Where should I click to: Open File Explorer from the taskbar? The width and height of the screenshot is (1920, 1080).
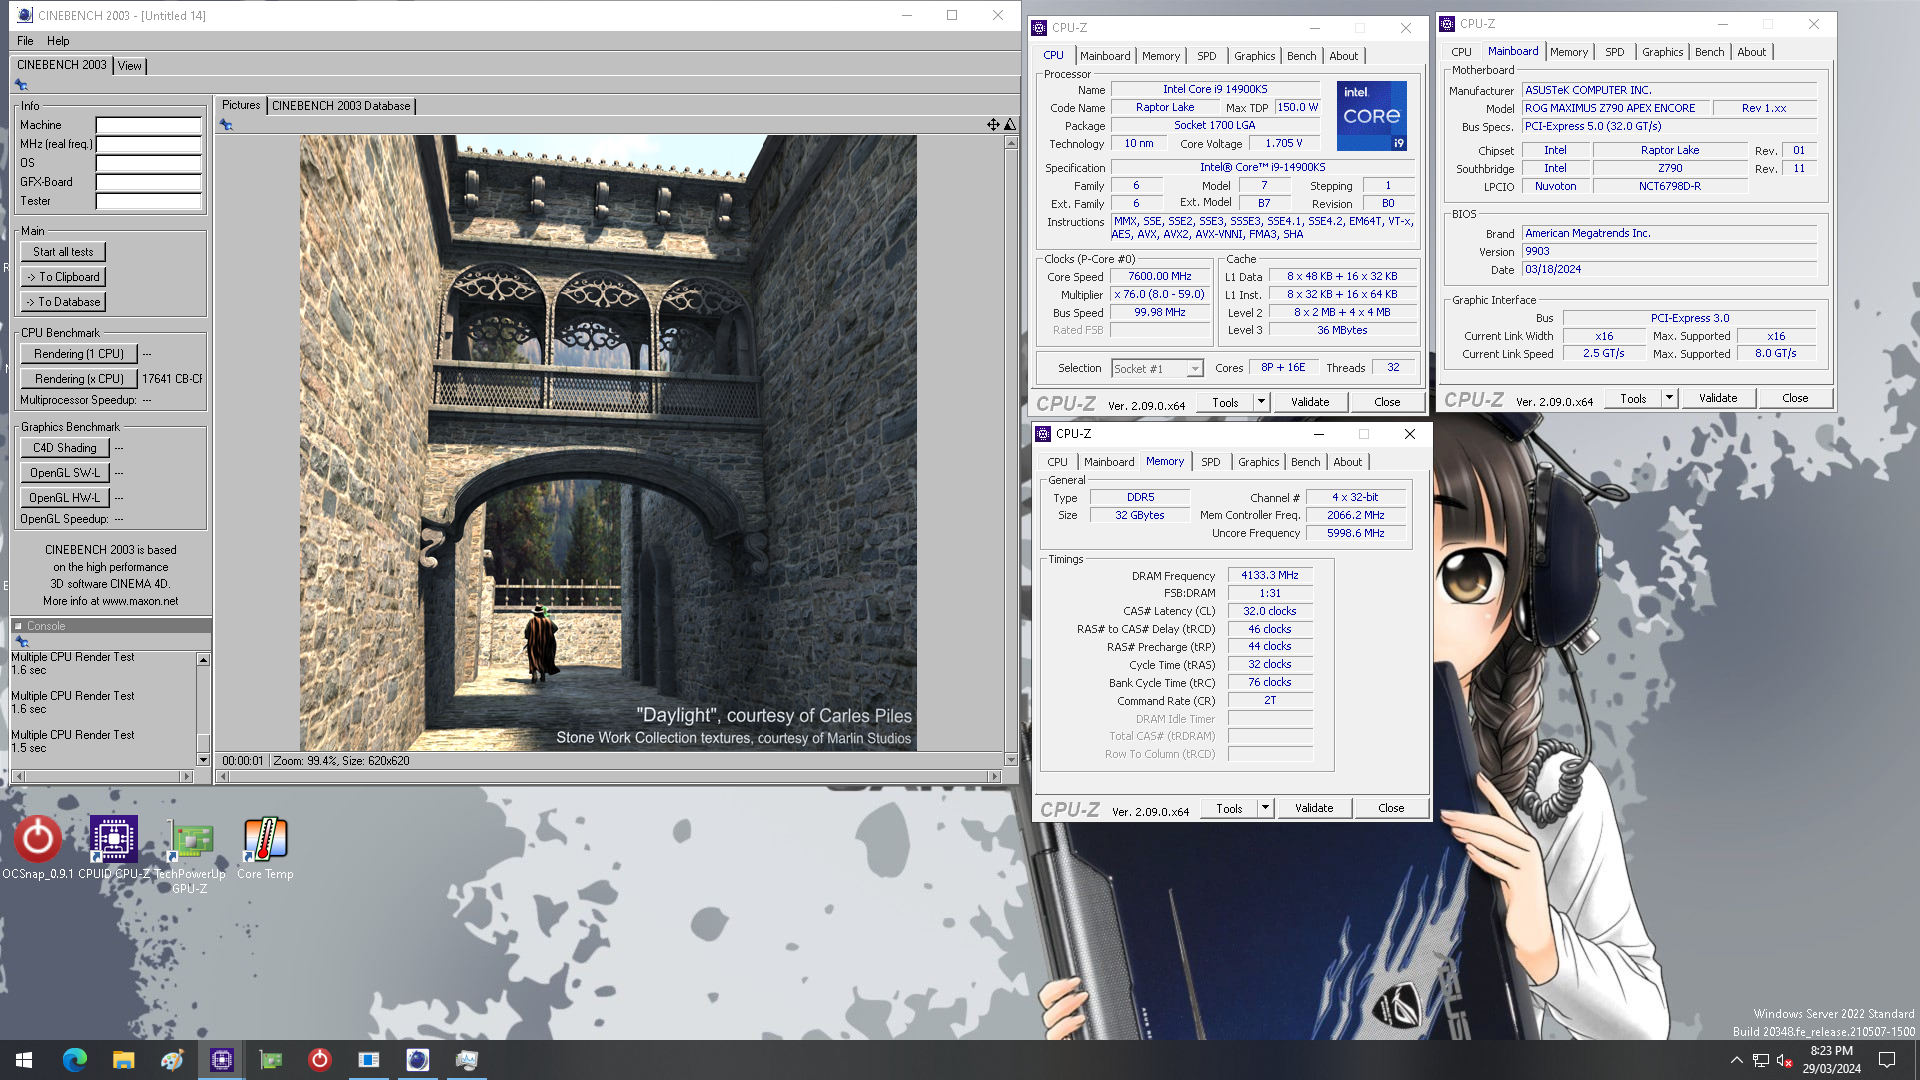click(123, 1060)
